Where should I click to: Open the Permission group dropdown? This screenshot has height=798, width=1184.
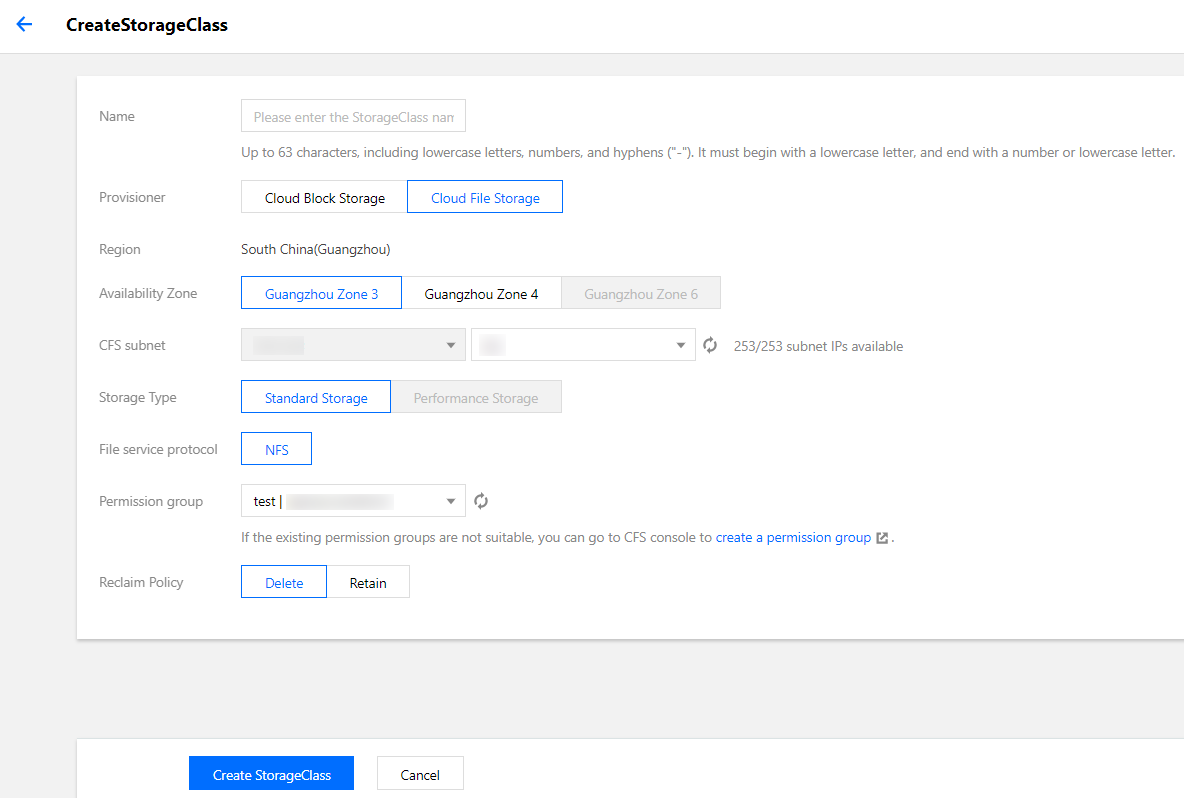point(353,501)
